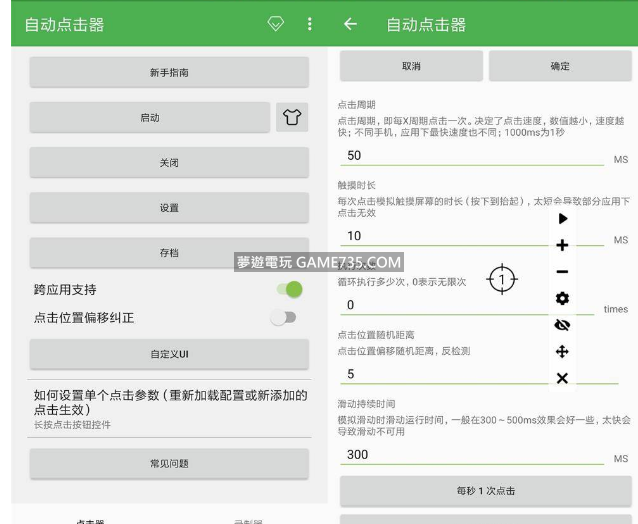Select the crosshair click target number 1
Screen dimensions: 638x524
pos(502,280)
